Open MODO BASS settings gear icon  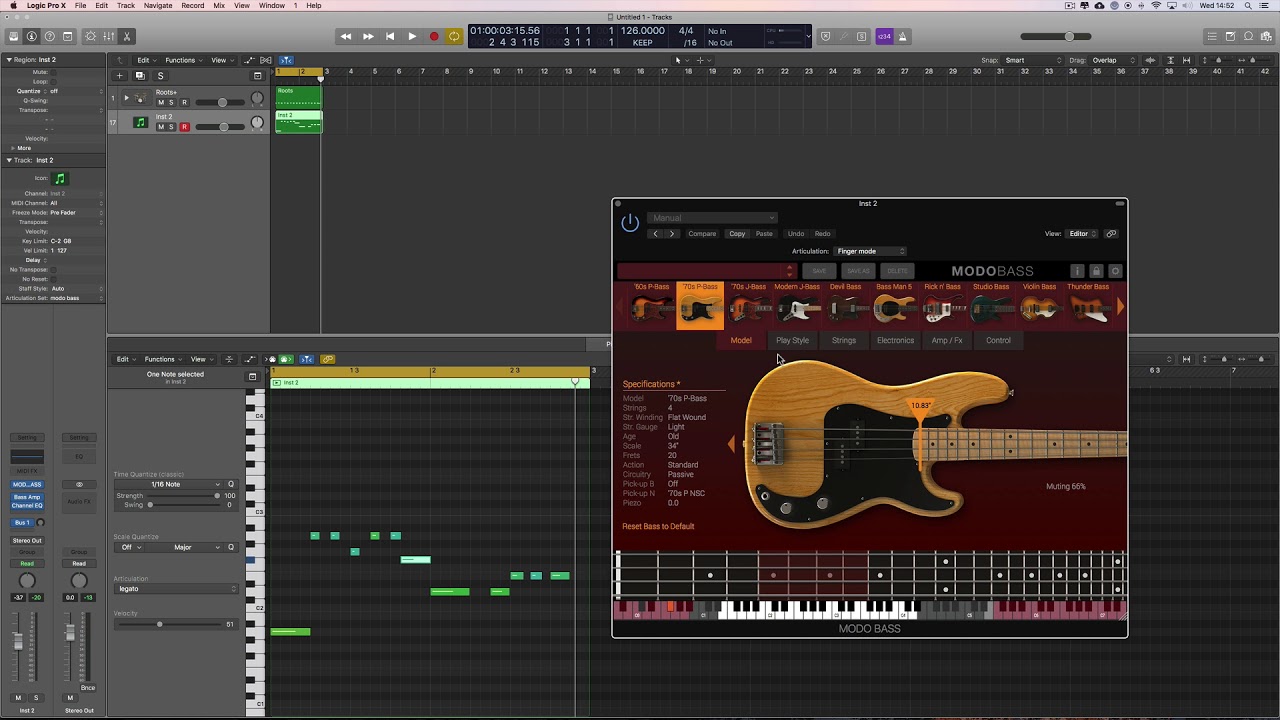tap(1115, 271)
